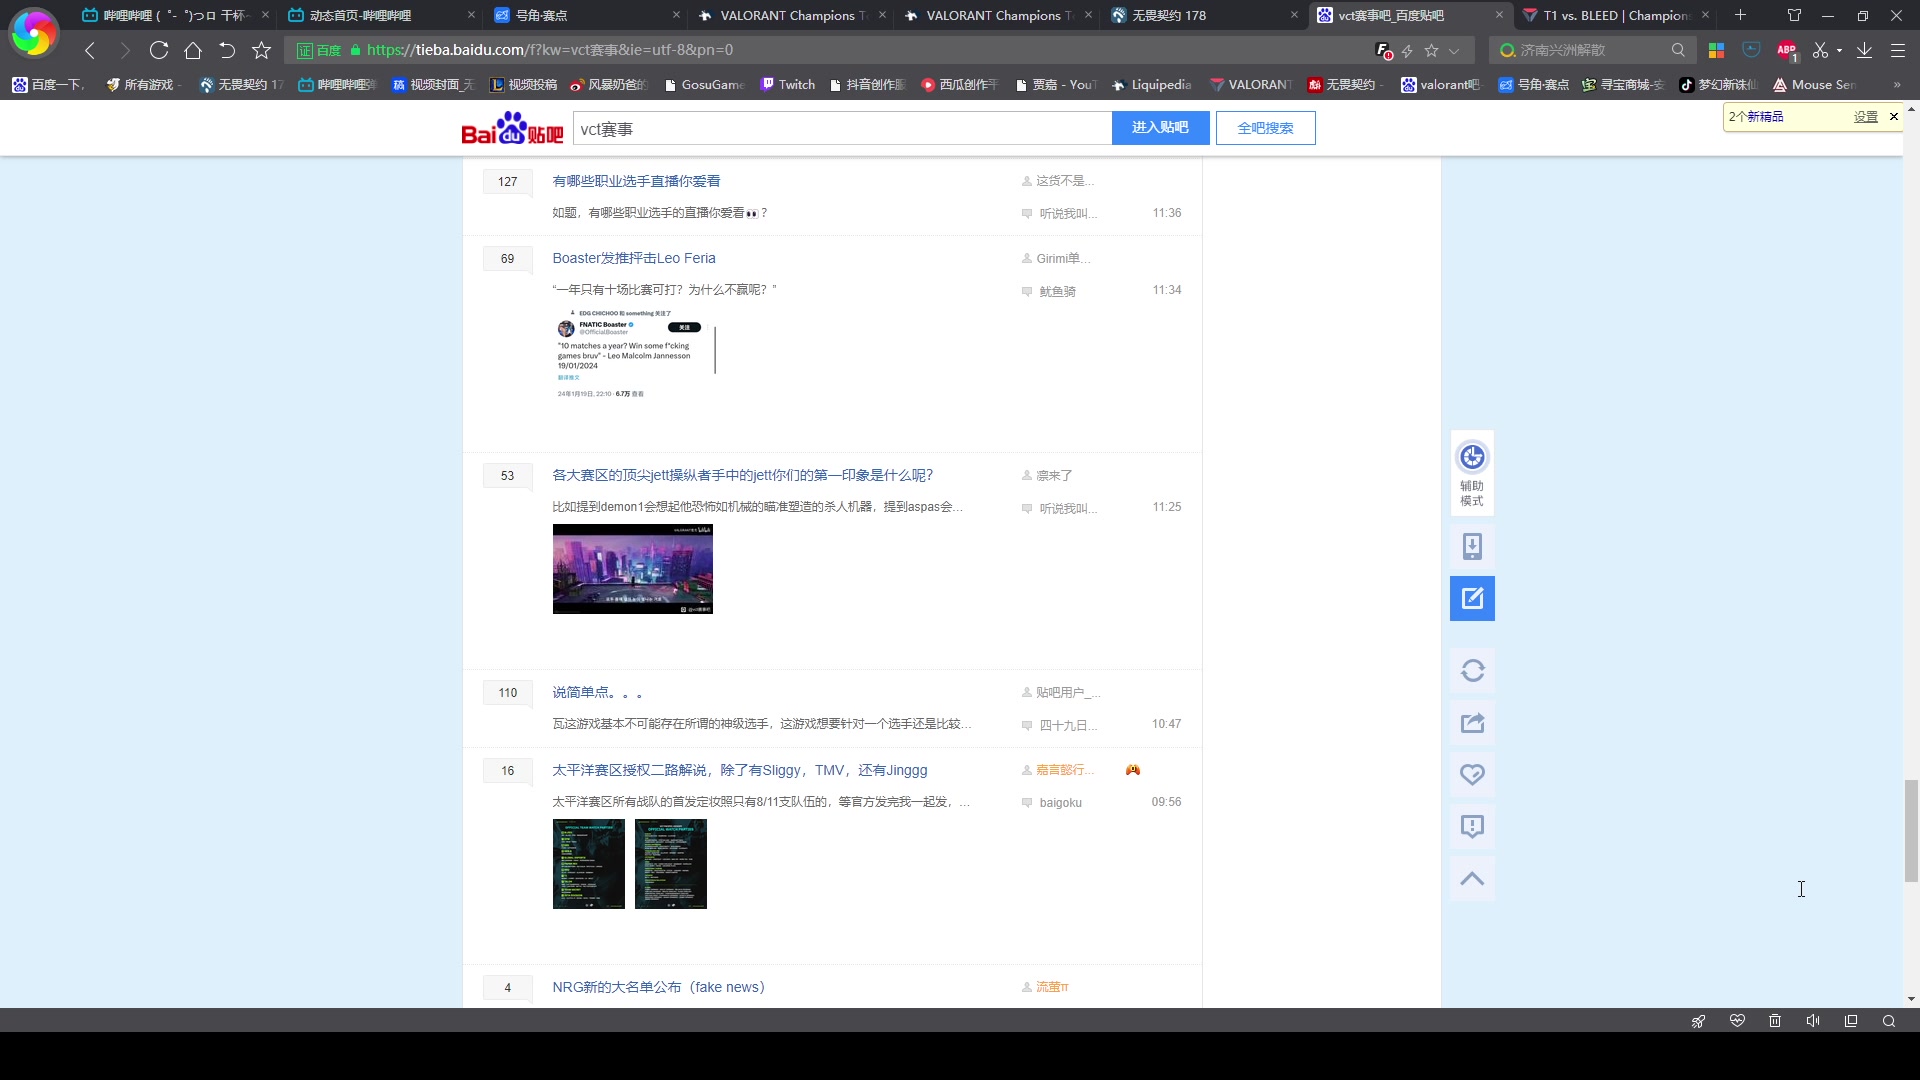Open the scissors screenshot tool
1920x1080 pixels.
pyautogui.click(x=1820, y=50)
